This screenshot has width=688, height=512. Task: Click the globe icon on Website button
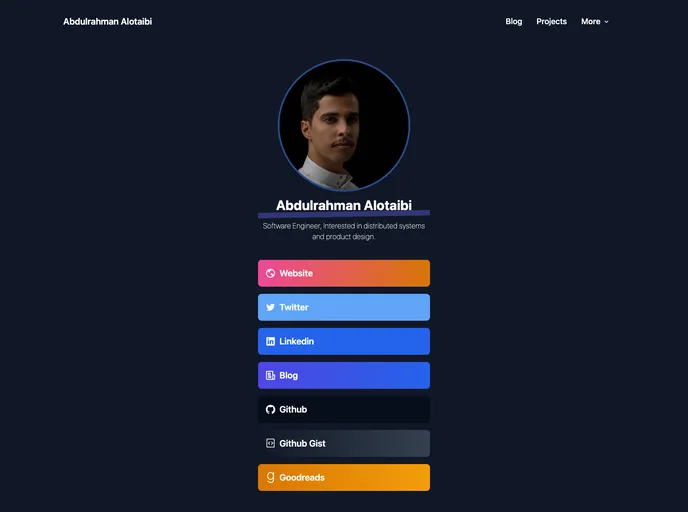click(x=270, y=273)
